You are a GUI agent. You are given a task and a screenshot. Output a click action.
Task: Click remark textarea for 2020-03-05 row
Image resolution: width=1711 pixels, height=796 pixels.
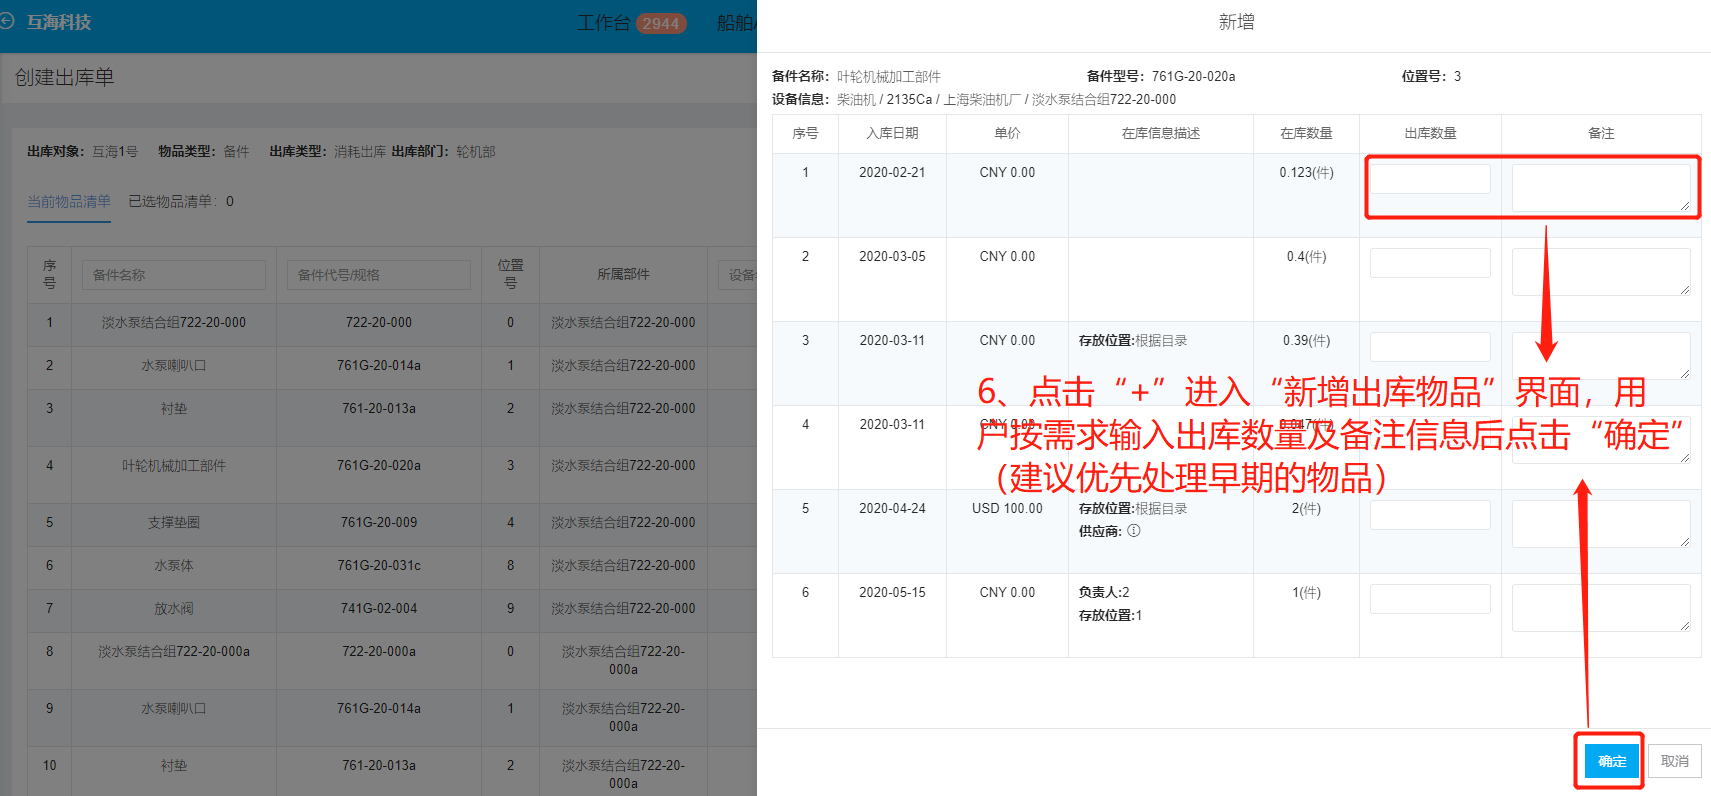(x=1601, y=272)
